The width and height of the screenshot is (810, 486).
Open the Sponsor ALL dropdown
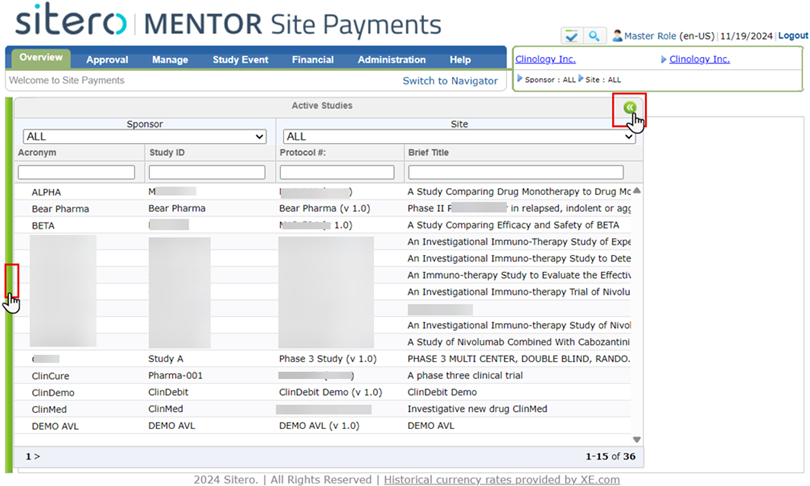coord(145,136)
